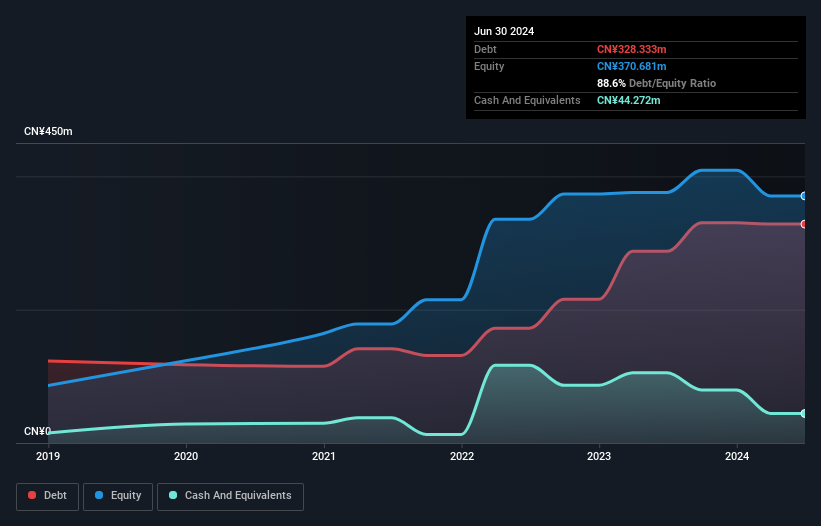Click the 2023 x-axis label
This screenshot has width=821, height=526.
pyautogui.click(x=599, y=456)
